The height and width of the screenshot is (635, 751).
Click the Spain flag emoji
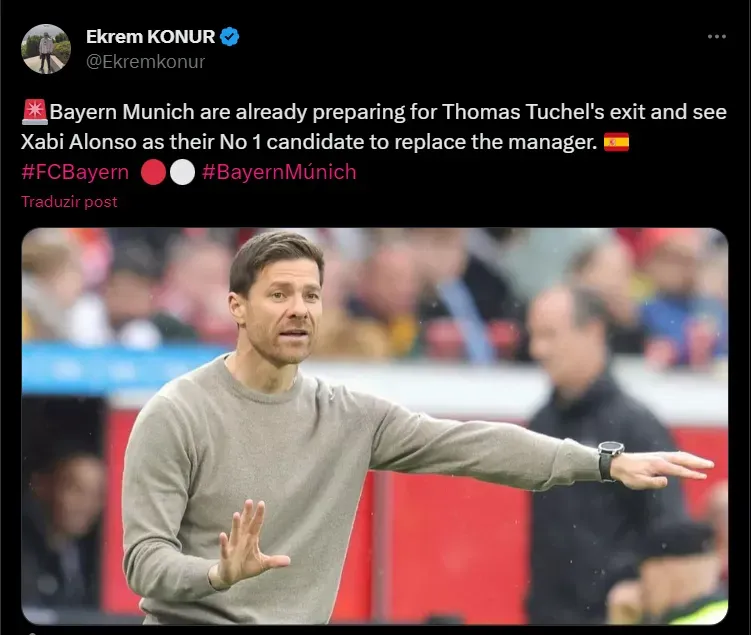616,142
